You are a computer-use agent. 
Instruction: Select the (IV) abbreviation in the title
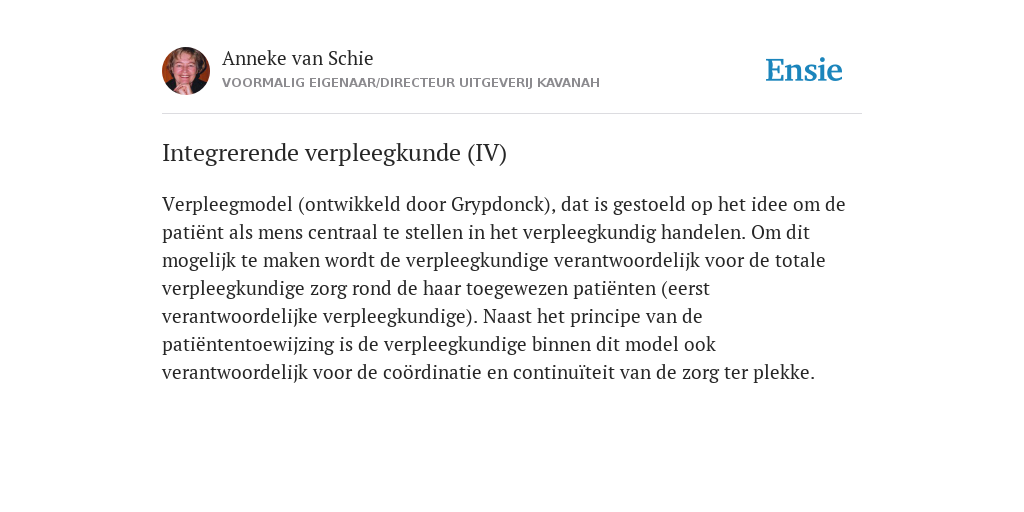click(x=487, y=153)
